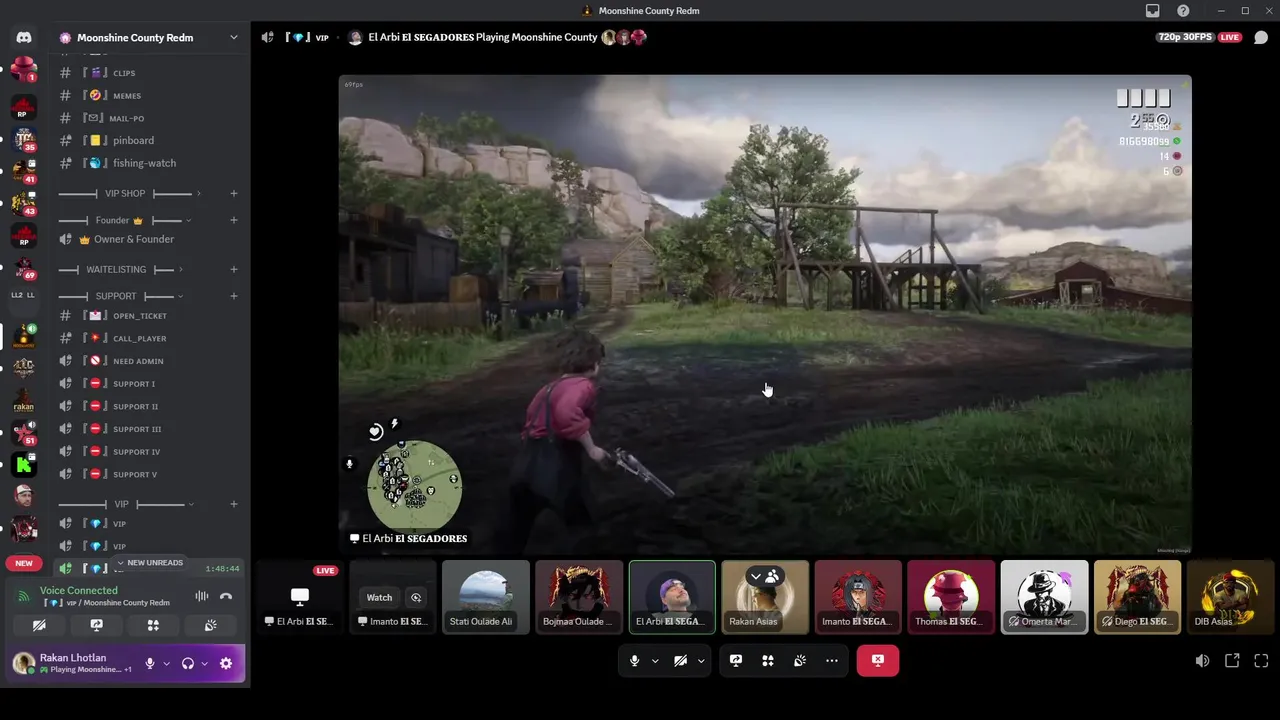Open the Help question mark icon

(1184, 11)
